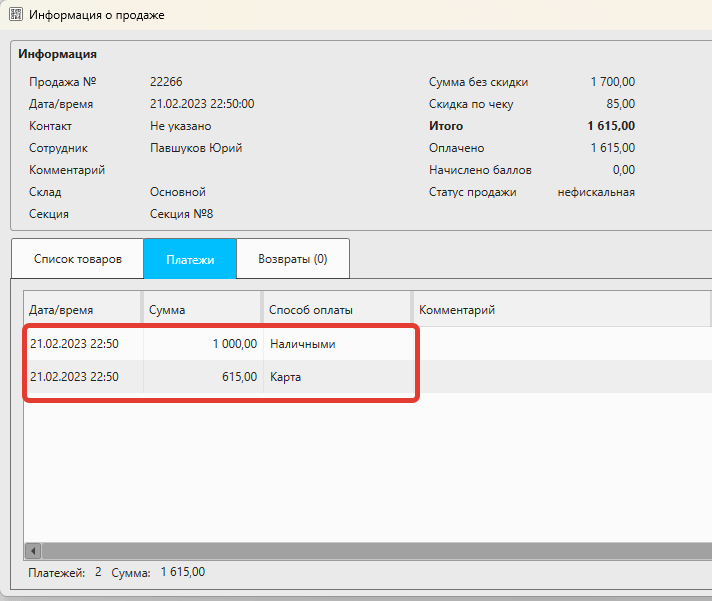The height and width of the screenshot is (601, 712).
Task: Click the application icon in the title bar
Action: 16,16
